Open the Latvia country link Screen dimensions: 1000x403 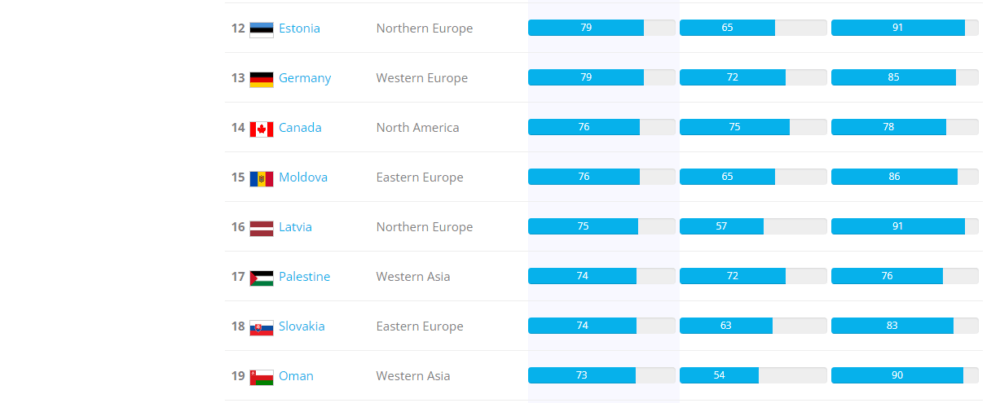coord(295,227)
